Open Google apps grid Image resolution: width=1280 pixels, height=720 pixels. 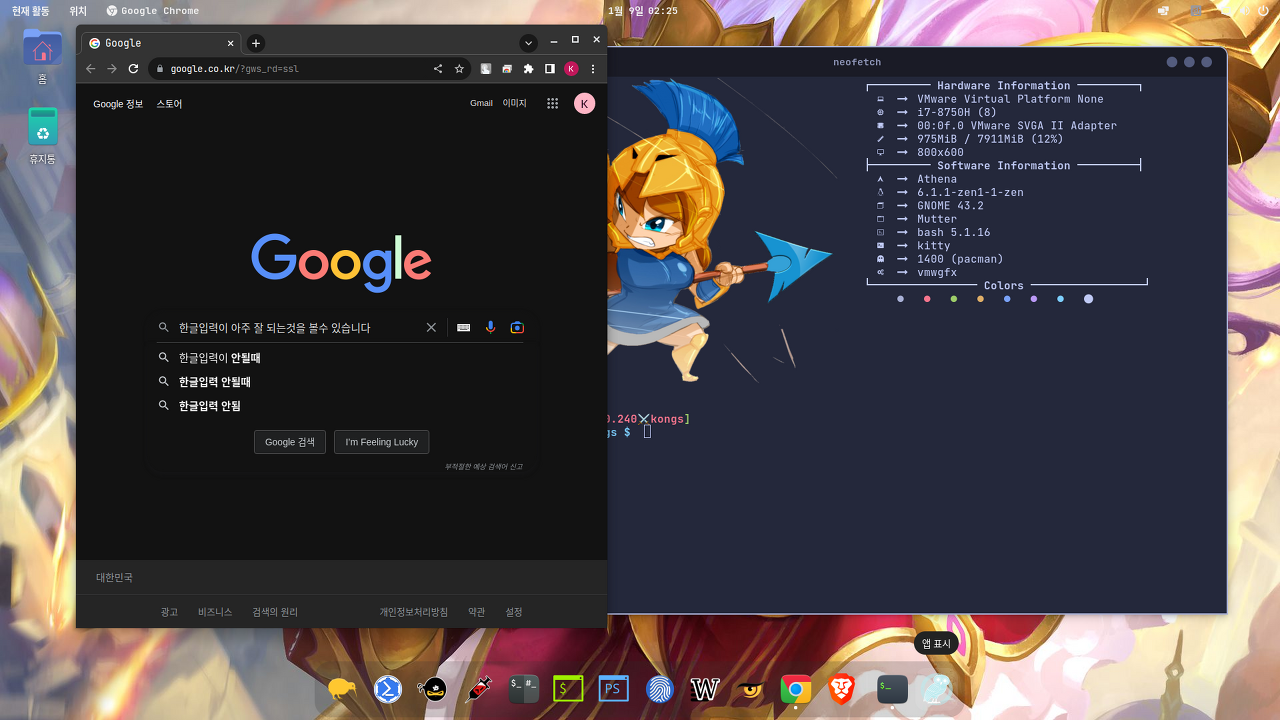552,103
